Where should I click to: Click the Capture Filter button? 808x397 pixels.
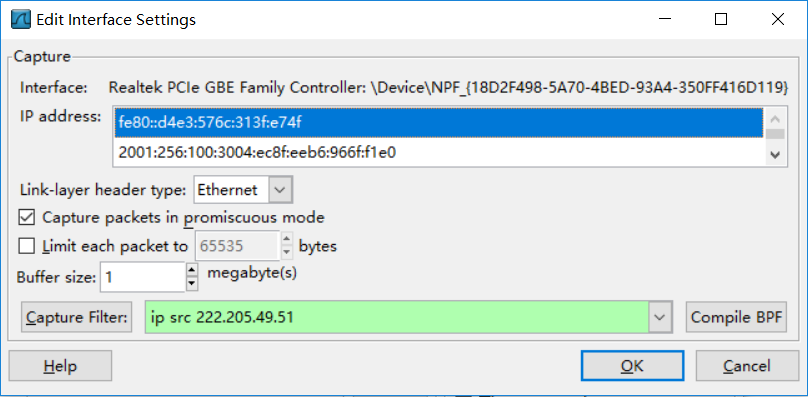coord(77,317)
